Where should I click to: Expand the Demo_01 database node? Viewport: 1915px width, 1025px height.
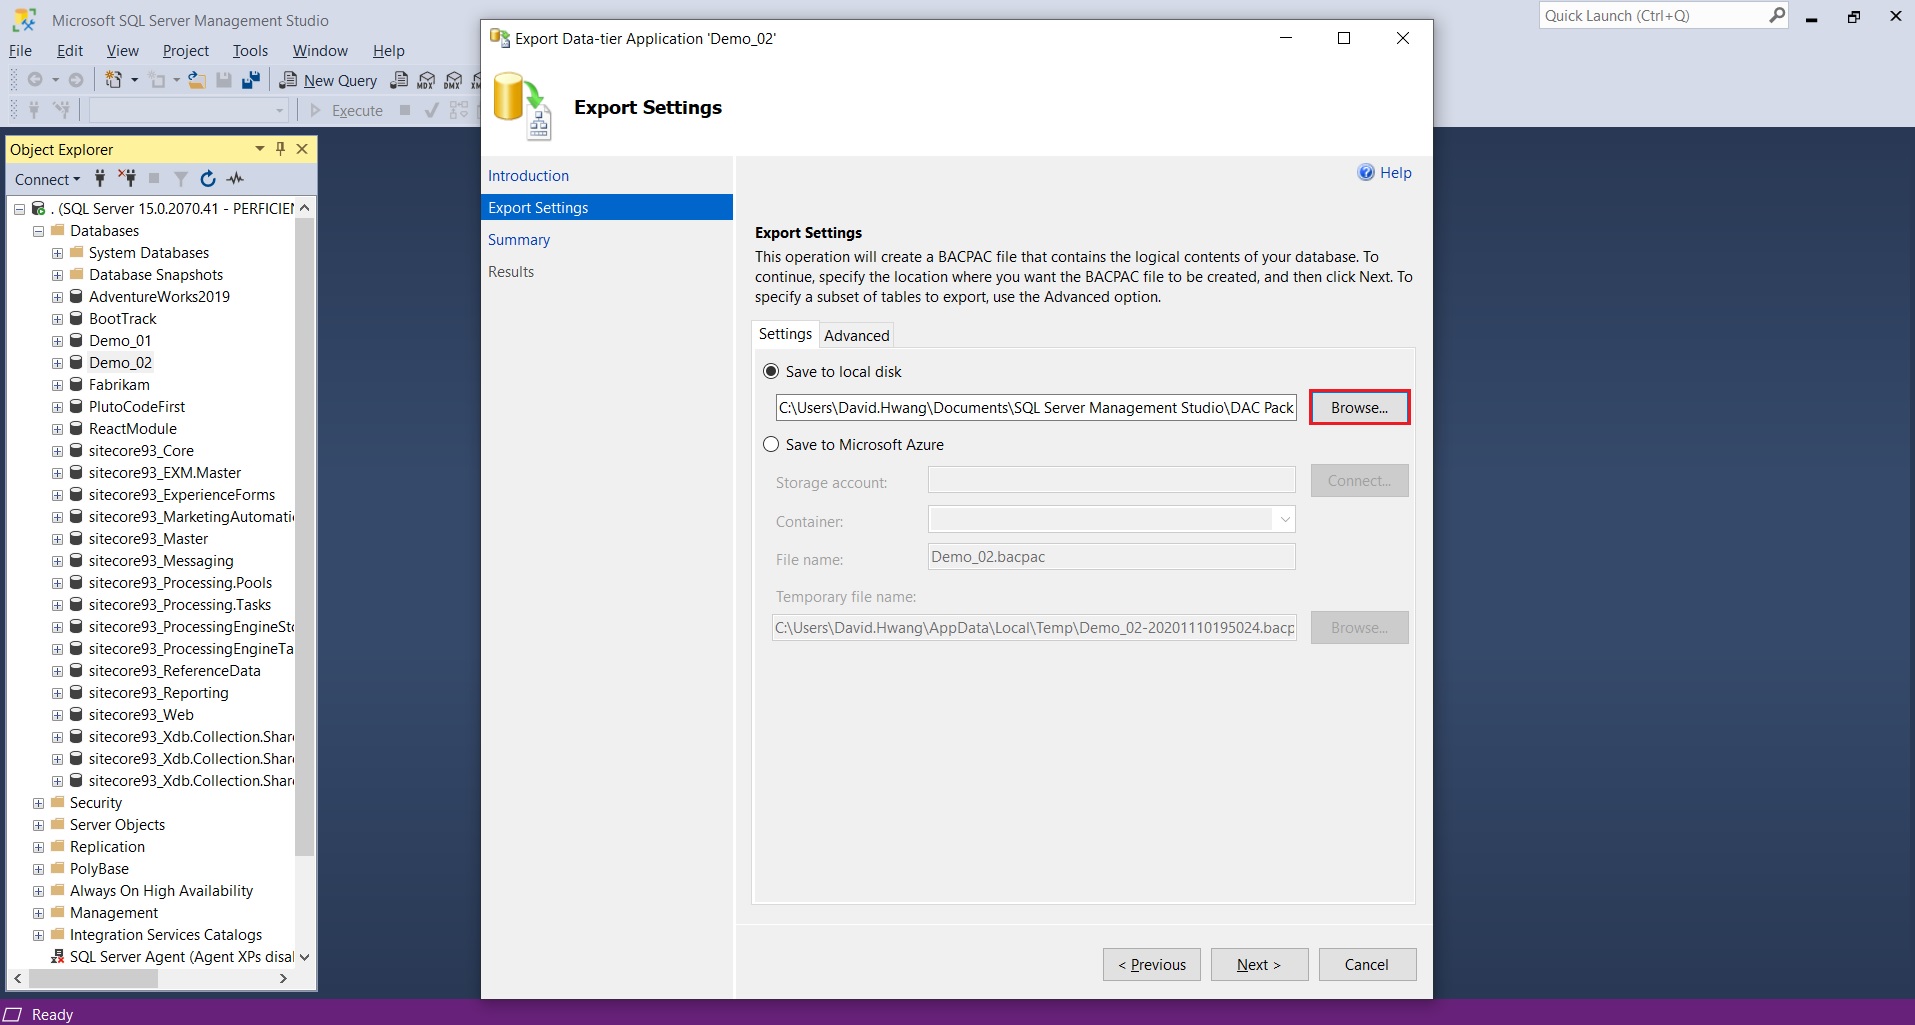(x=57, y=341)
